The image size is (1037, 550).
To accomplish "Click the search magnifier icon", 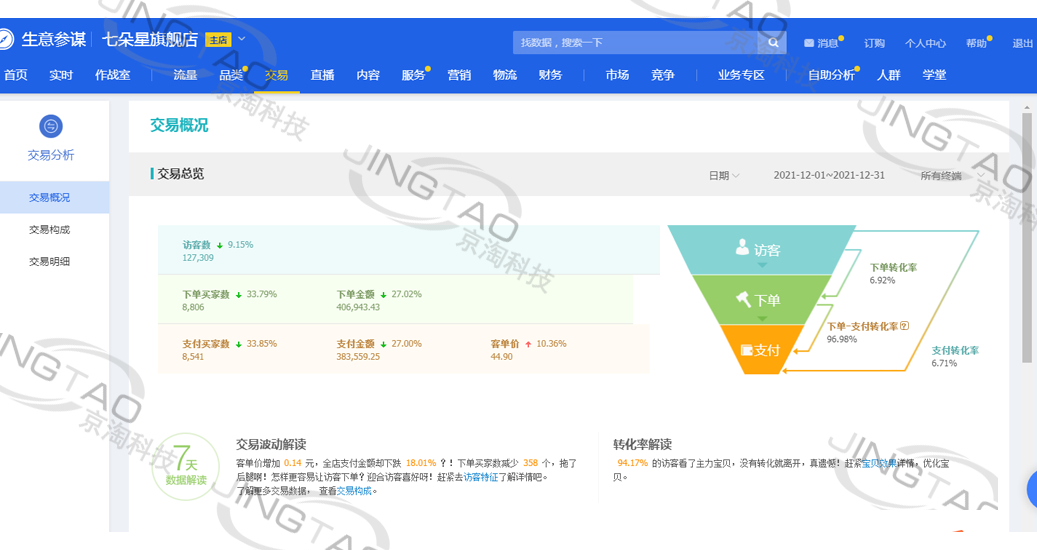I will pos(774,43).
